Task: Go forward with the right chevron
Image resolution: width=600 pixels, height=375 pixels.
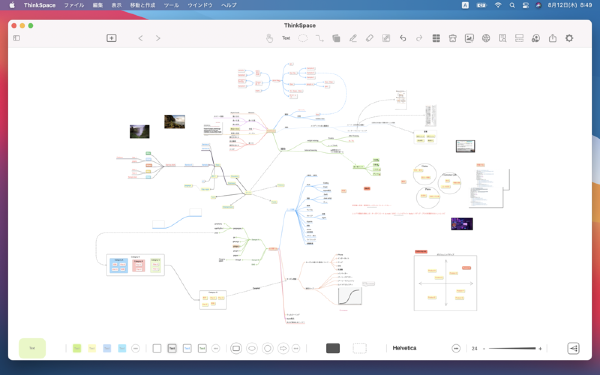Action: click(158, 38)
